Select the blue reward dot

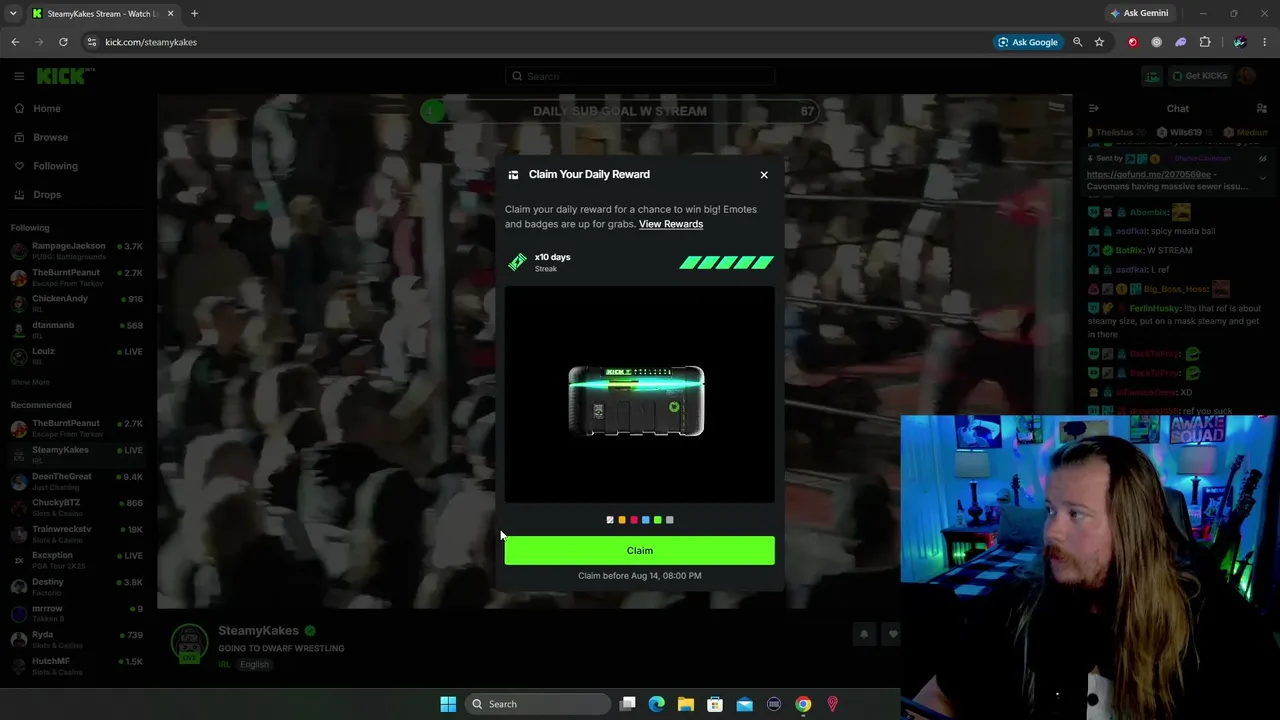pos(646,520)
